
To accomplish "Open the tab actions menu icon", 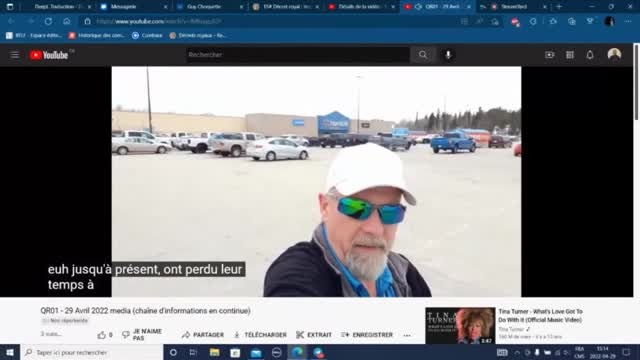I will coord(10,7).
